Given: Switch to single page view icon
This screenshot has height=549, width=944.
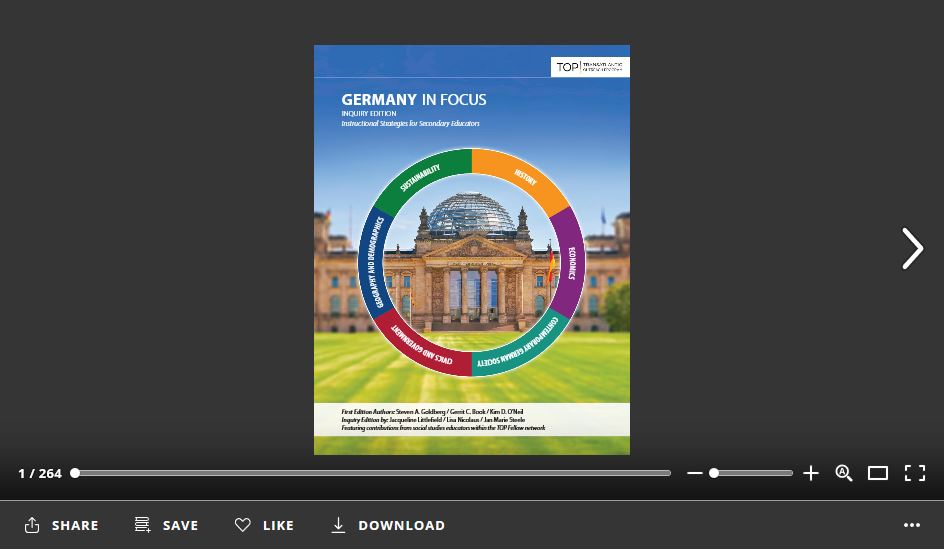Looking at the screenshot, I should point(878,473).
